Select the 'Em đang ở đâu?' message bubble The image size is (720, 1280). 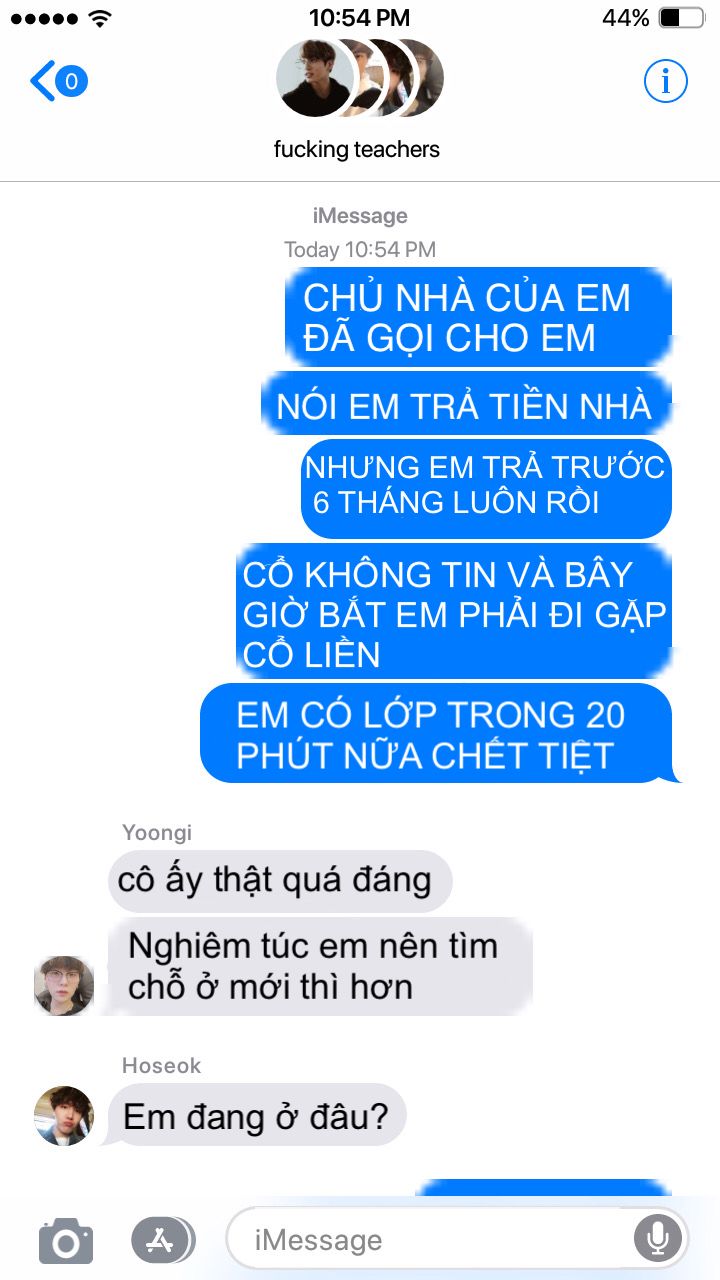255,1116
